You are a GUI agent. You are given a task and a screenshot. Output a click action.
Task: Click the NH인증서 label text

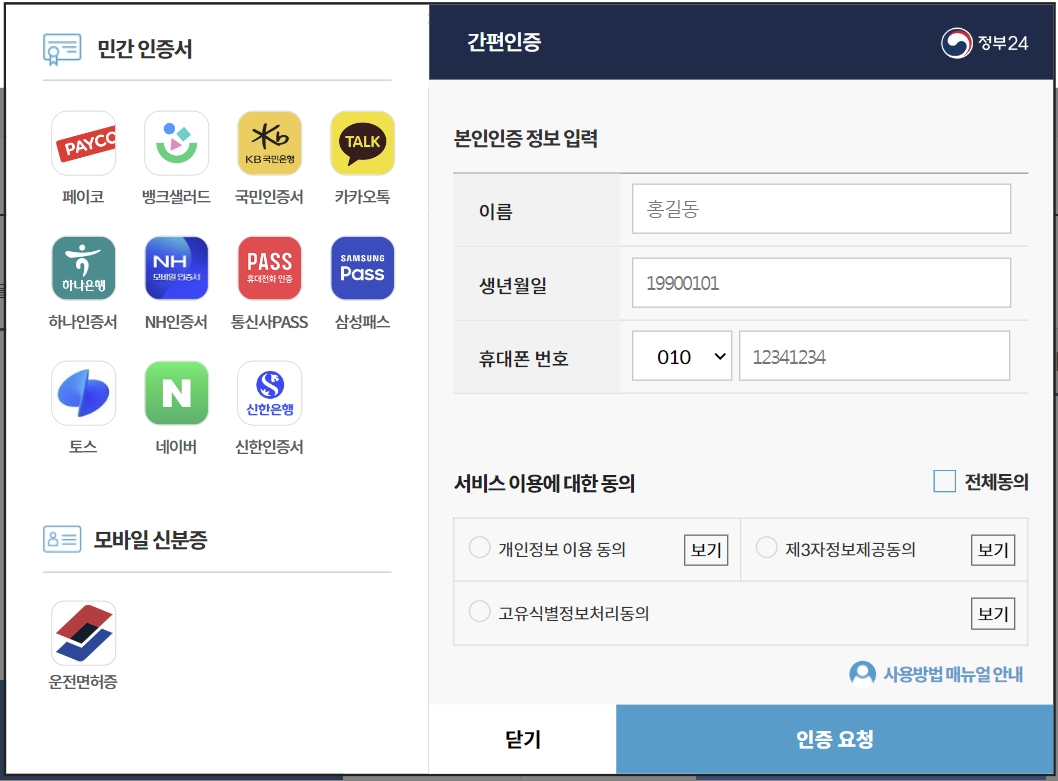pyautogui.click(x=176, y=322)
